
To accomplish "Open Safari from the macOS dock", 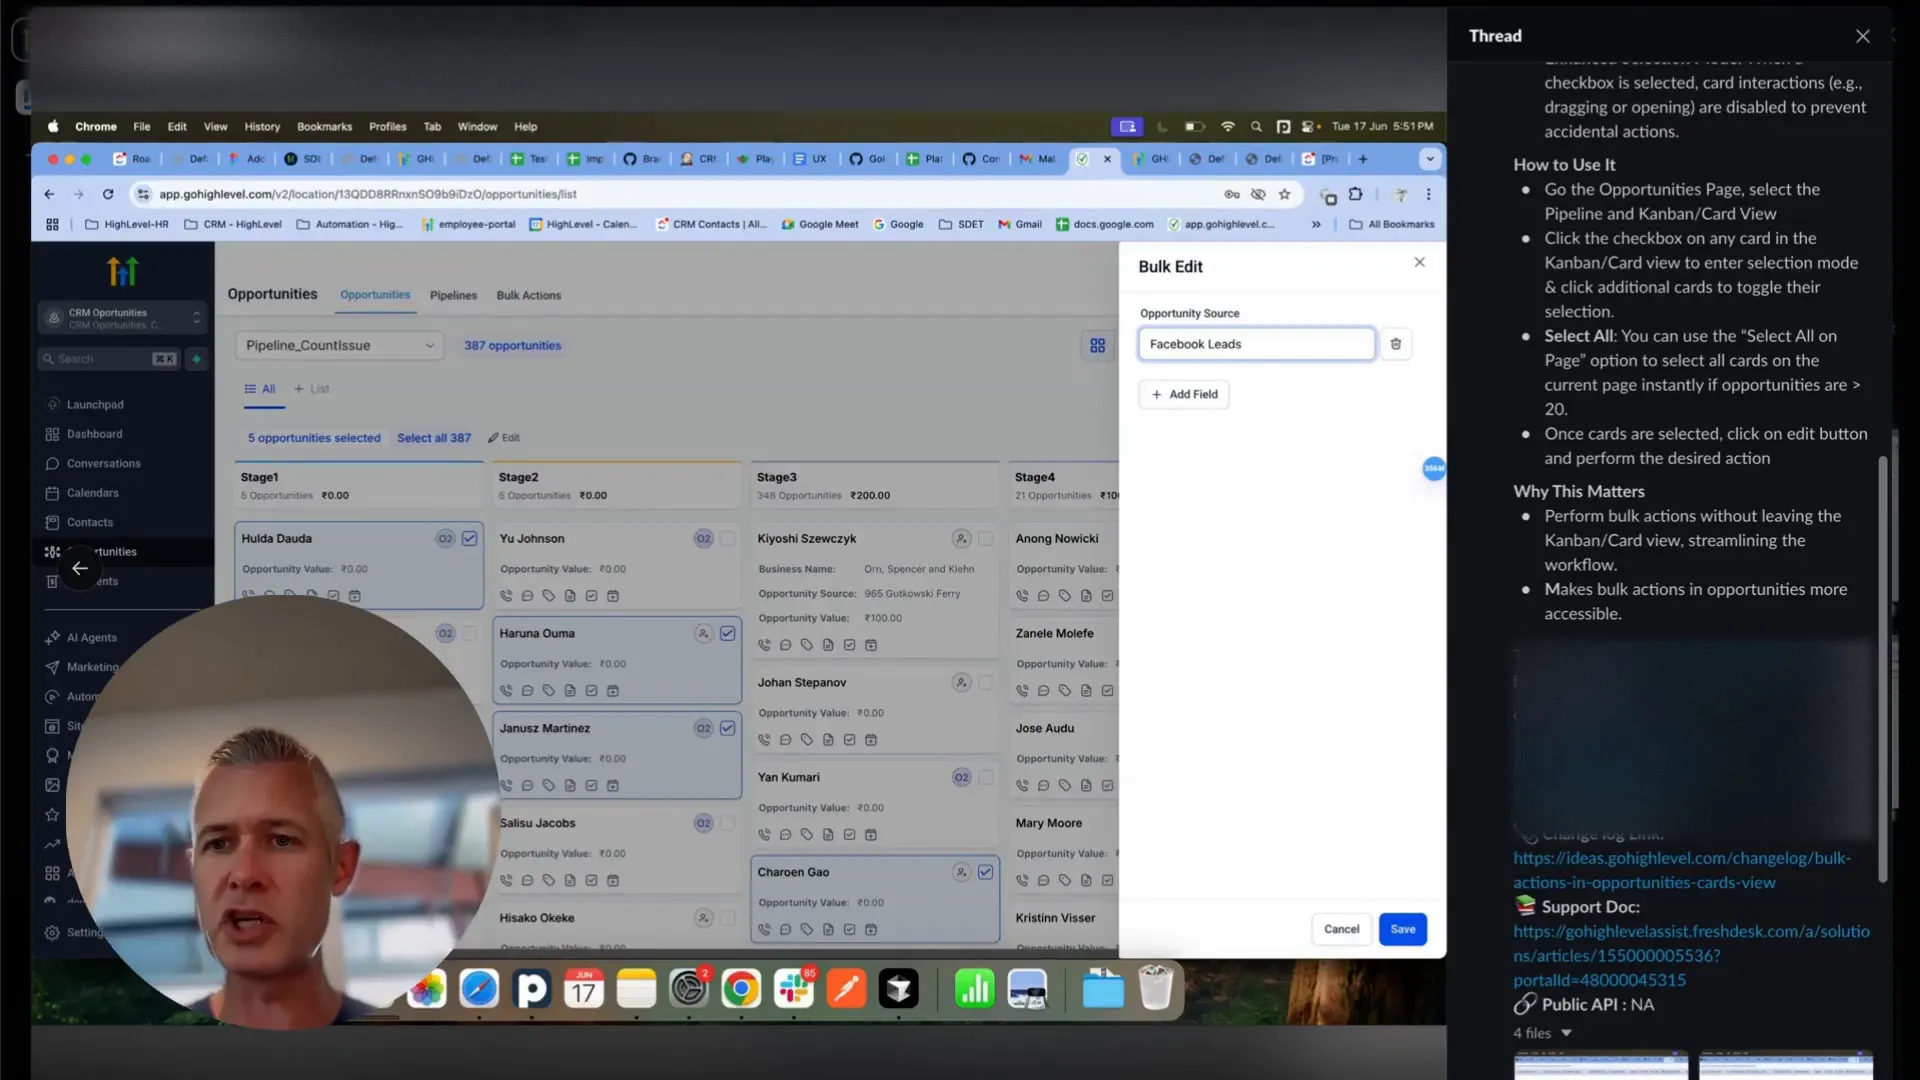I will point(479,989).
